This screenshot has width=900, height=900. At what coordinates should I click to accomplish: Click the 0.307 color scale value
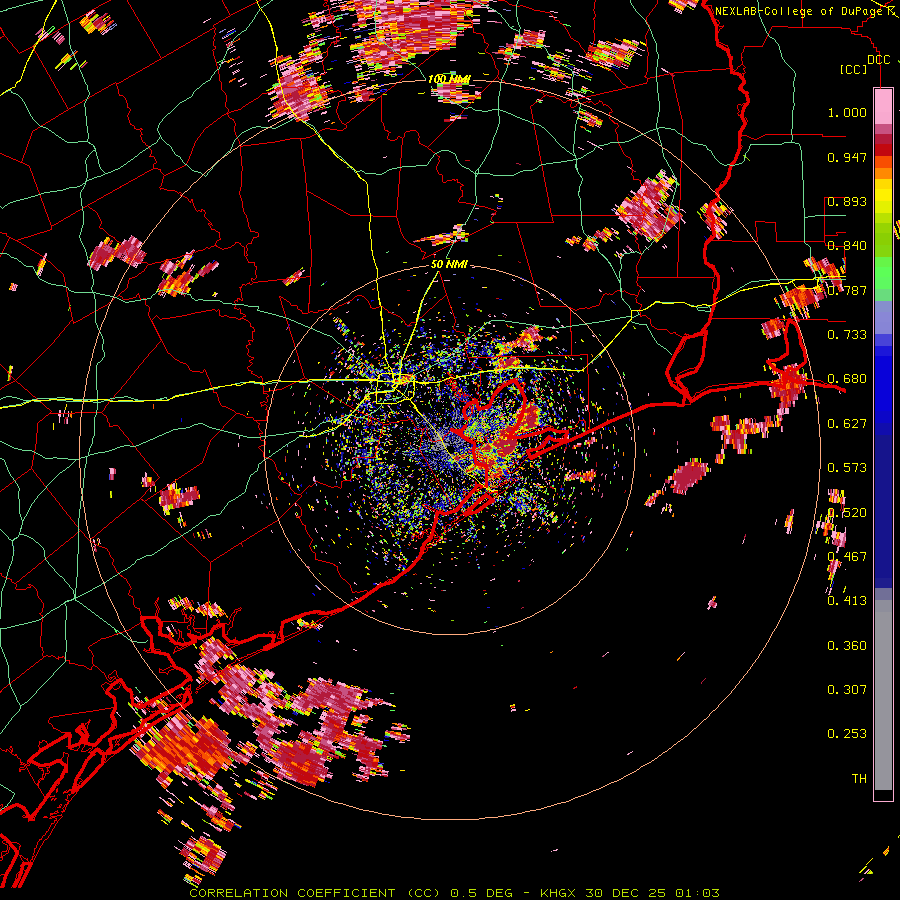tap(847, 690)
